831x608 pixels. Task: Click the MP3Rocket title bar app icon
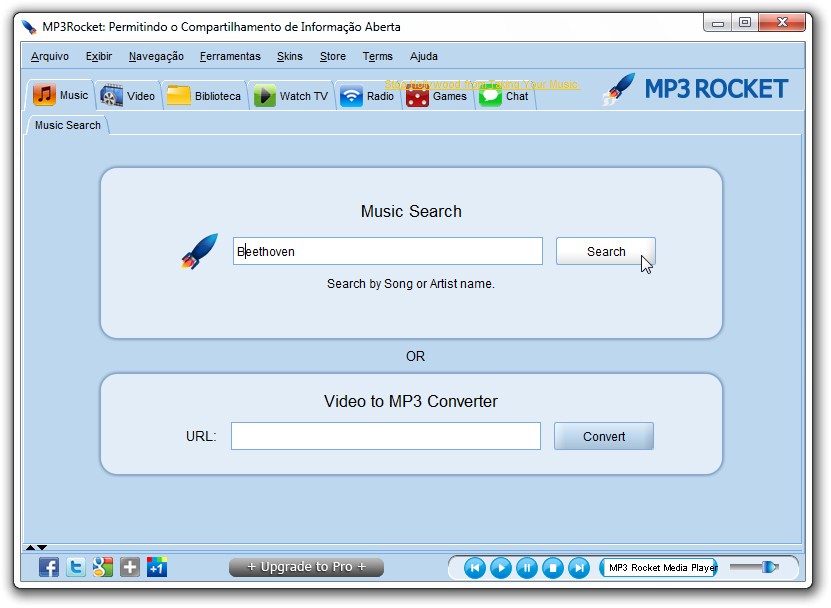click(29, 27)
